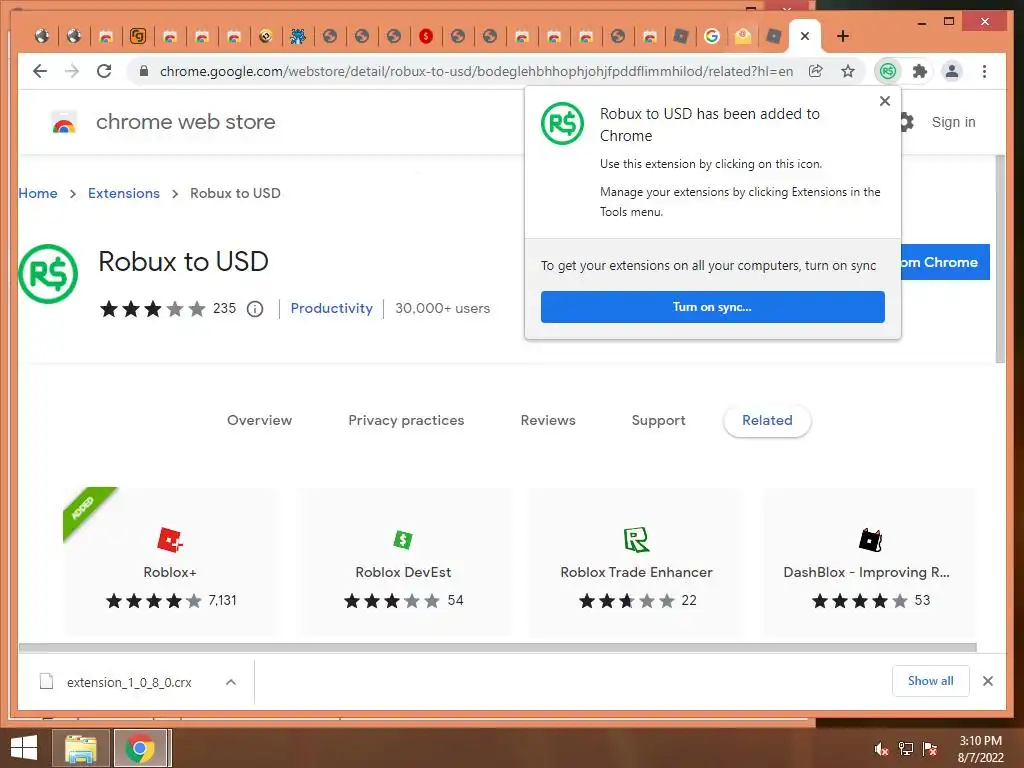Open File Explorer from taskbar

pyautogui.click(x=80, y=748)
